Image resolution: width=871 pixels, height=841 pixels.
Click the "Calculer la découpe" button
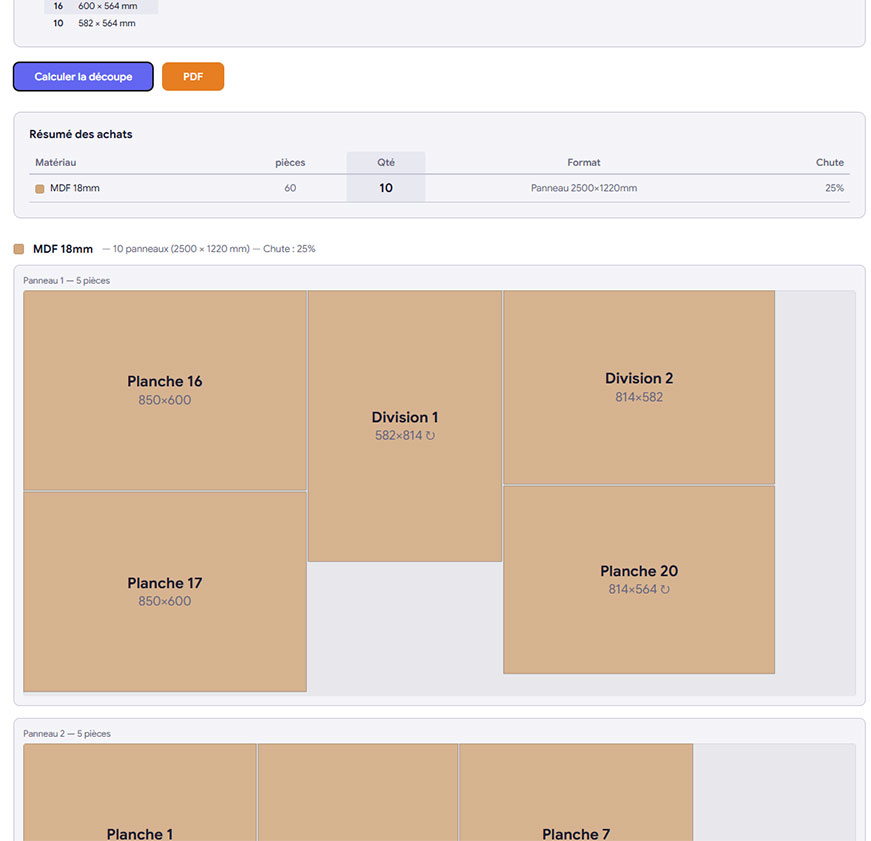[83, 76]
